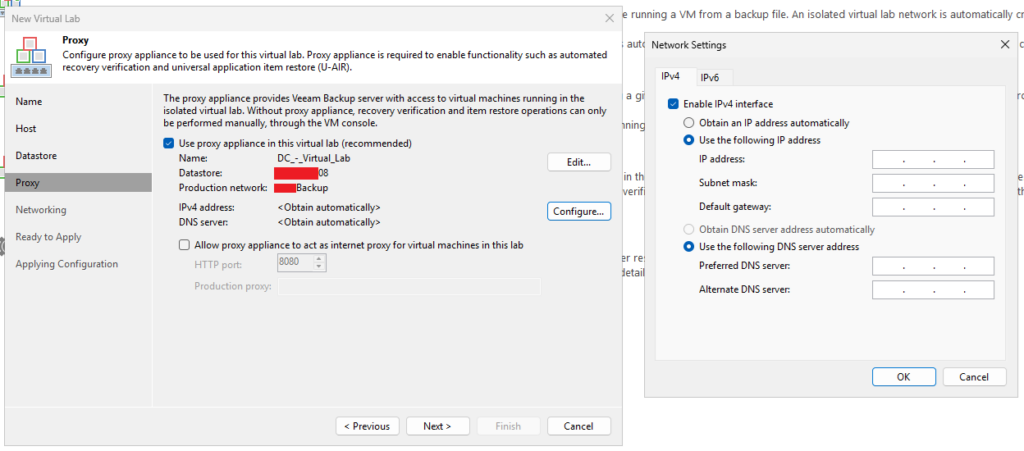
Task: Click the HTTP port spinner arrows
Action: coord(319,263)
